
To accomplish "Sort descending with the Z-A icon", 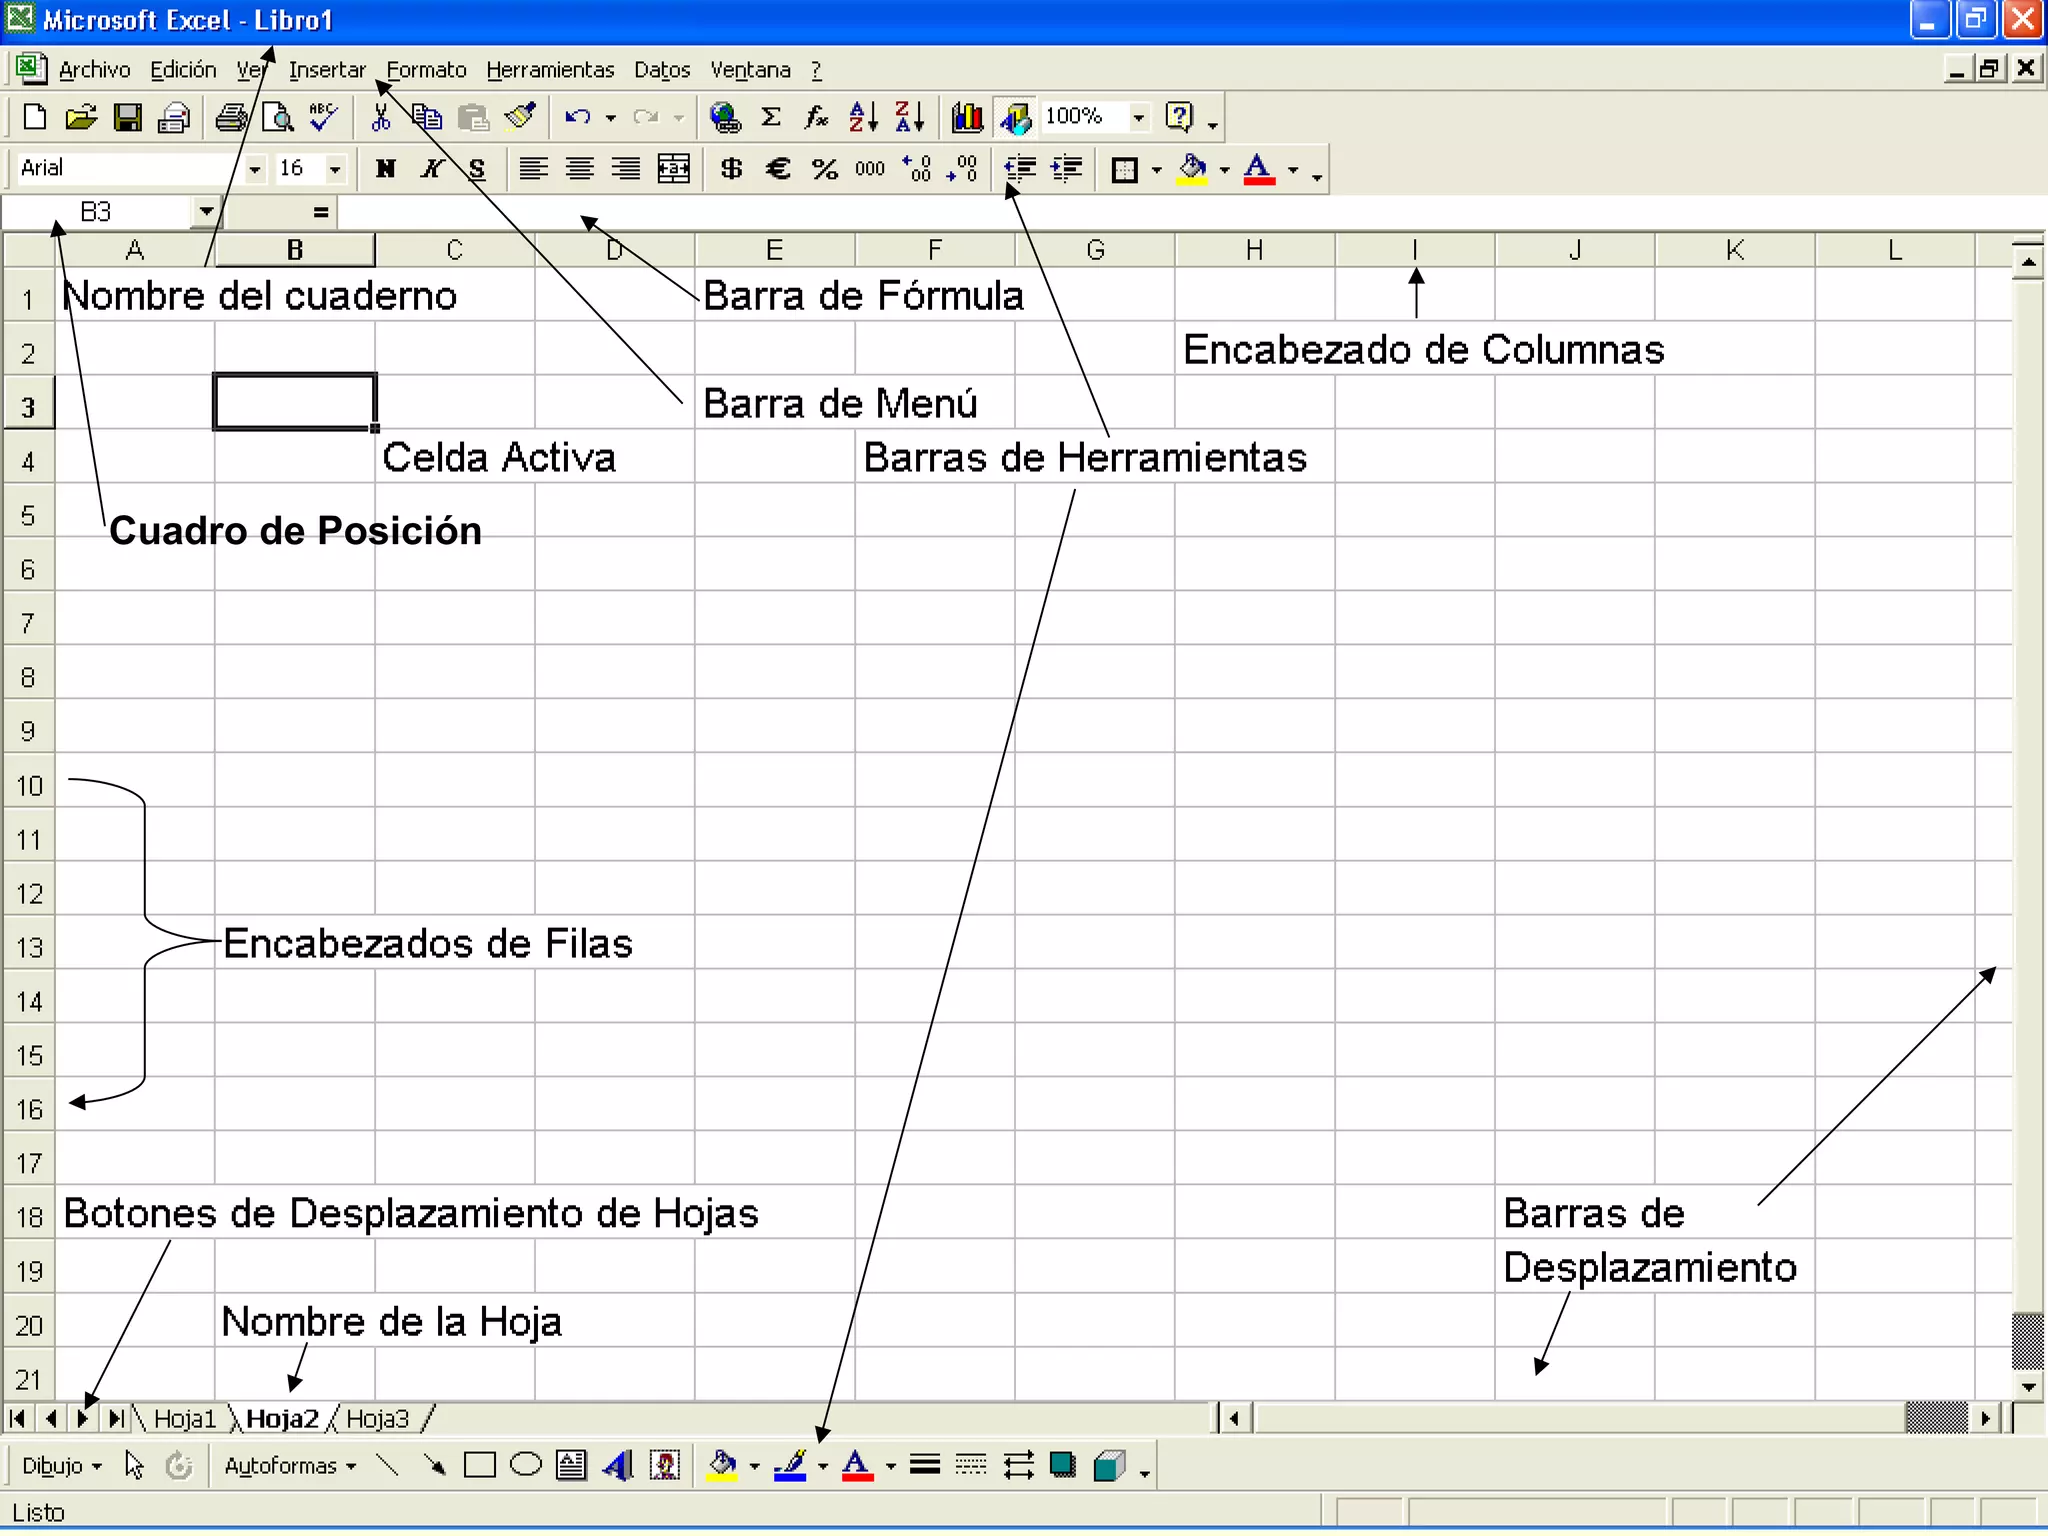I will pos(909,117).
